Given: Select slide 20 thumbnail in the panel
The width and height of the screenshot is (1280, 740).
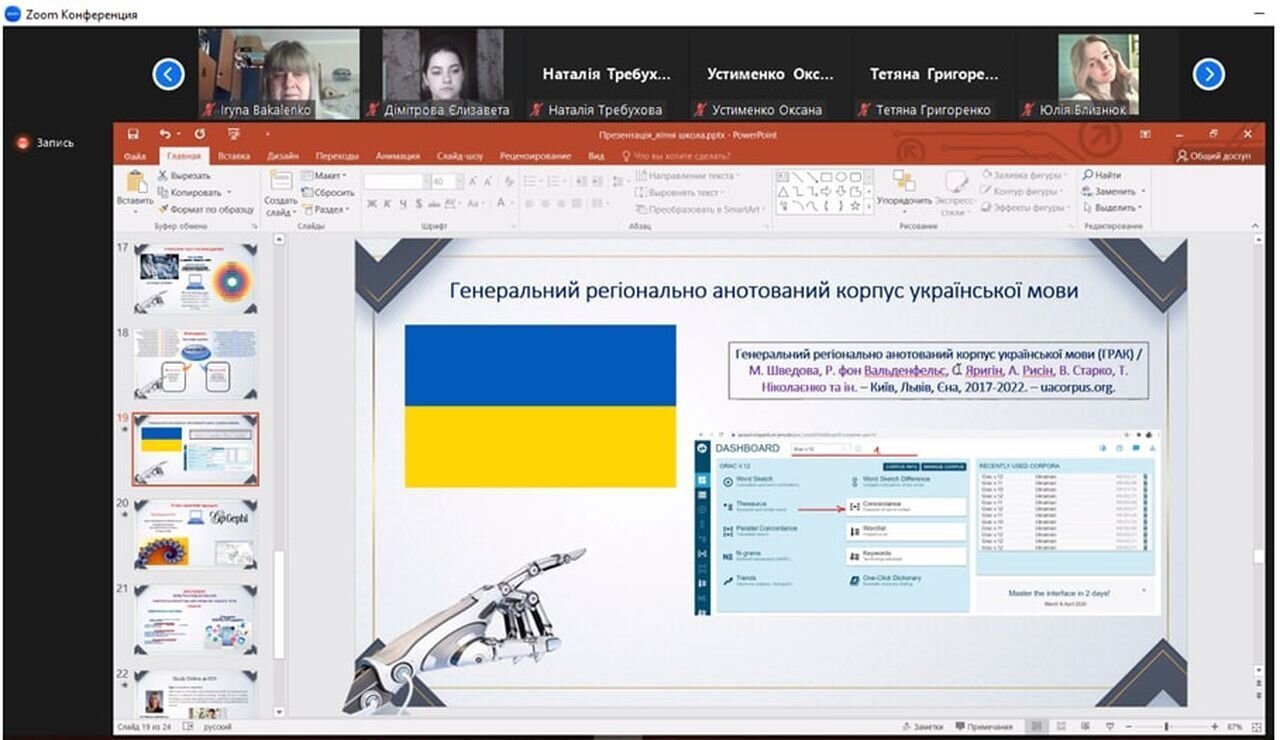Looking at the screenshot, I should tap(196, 533).
